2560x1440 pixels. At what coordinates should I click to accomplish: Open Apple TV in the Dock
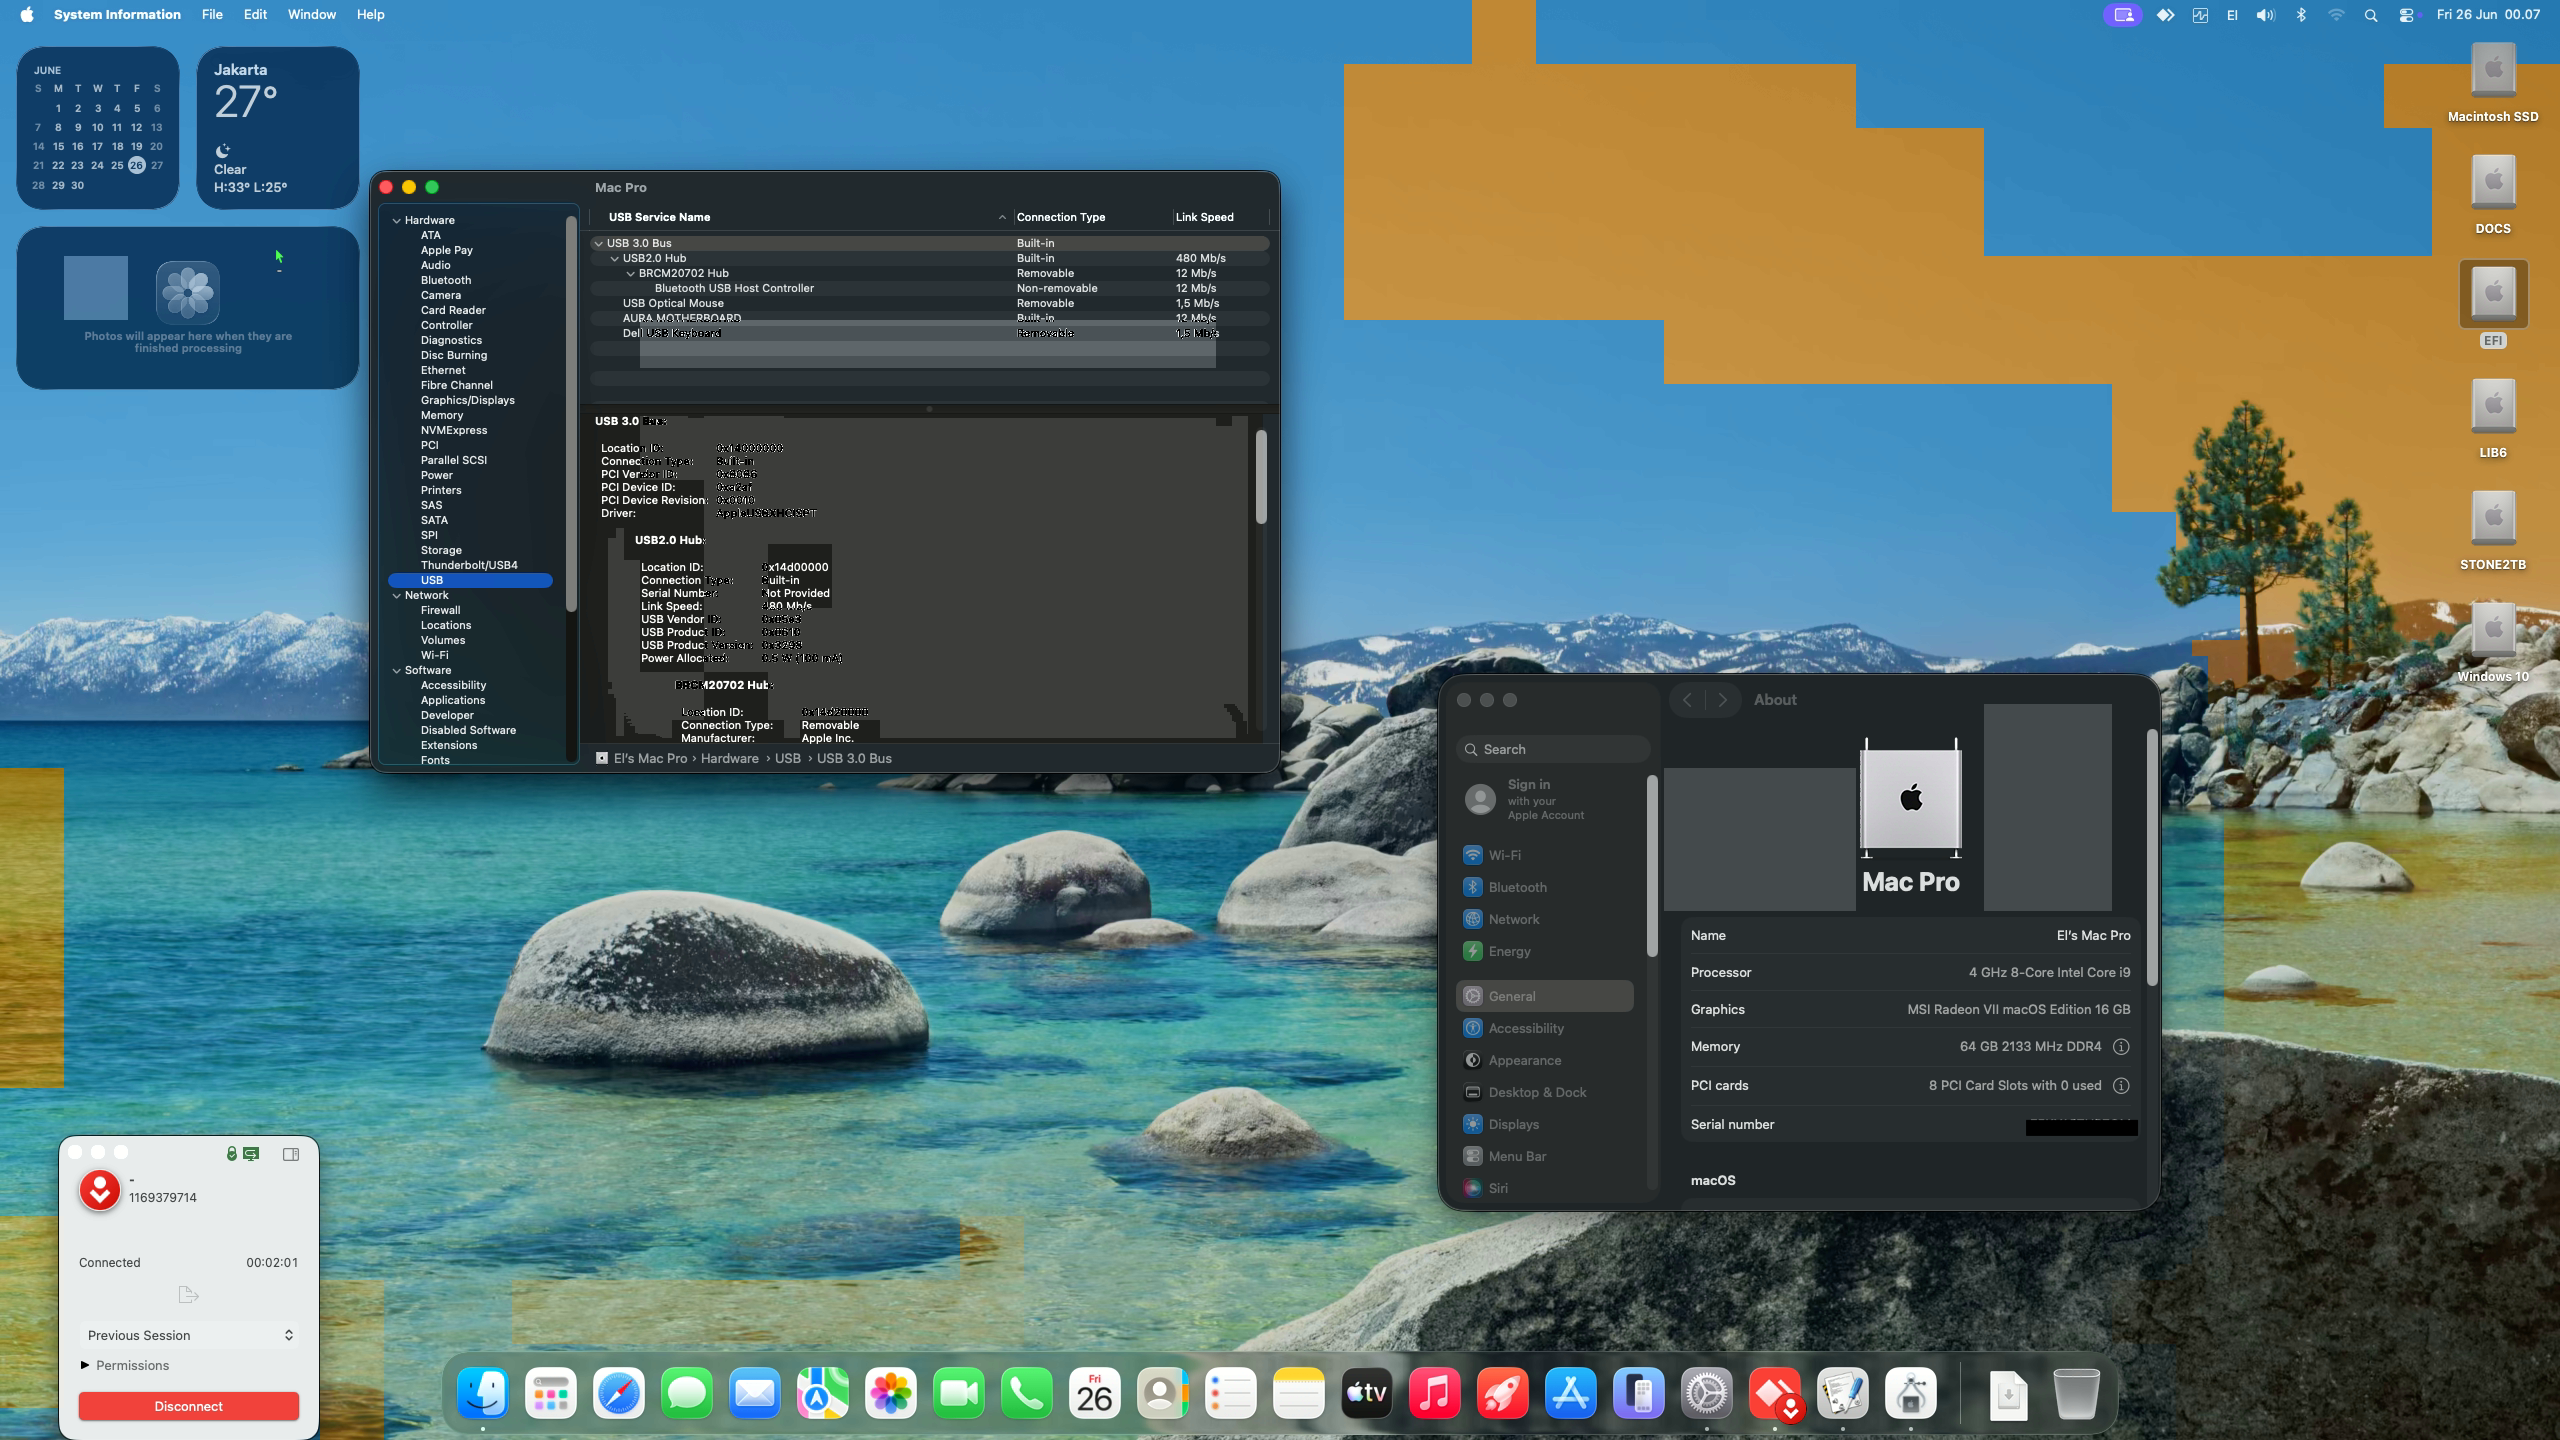point(1367,1393)
